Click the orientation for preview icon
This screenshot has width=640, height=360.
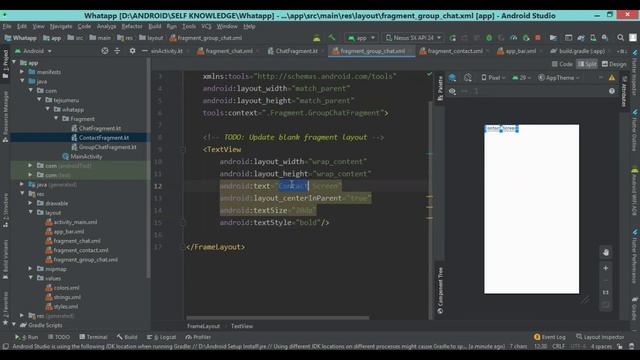pyautogui.click(x=468, y=78)
